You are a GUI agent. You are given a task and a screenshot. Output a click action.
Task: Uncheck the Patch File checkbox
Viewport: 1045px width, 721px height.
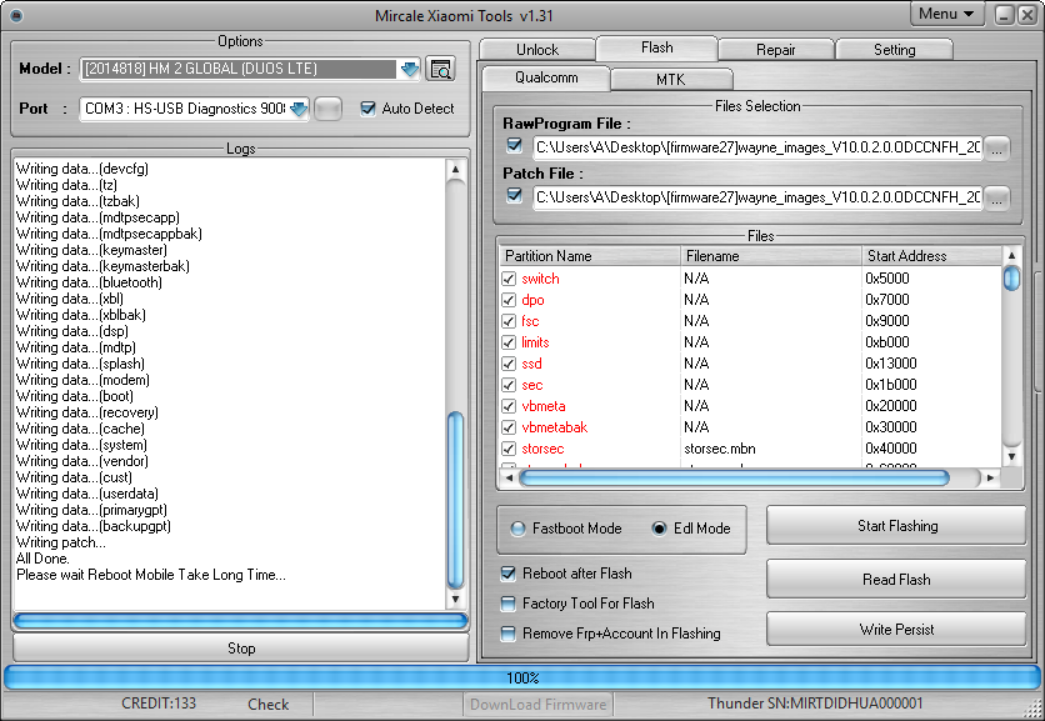click(x=514, y=195)
